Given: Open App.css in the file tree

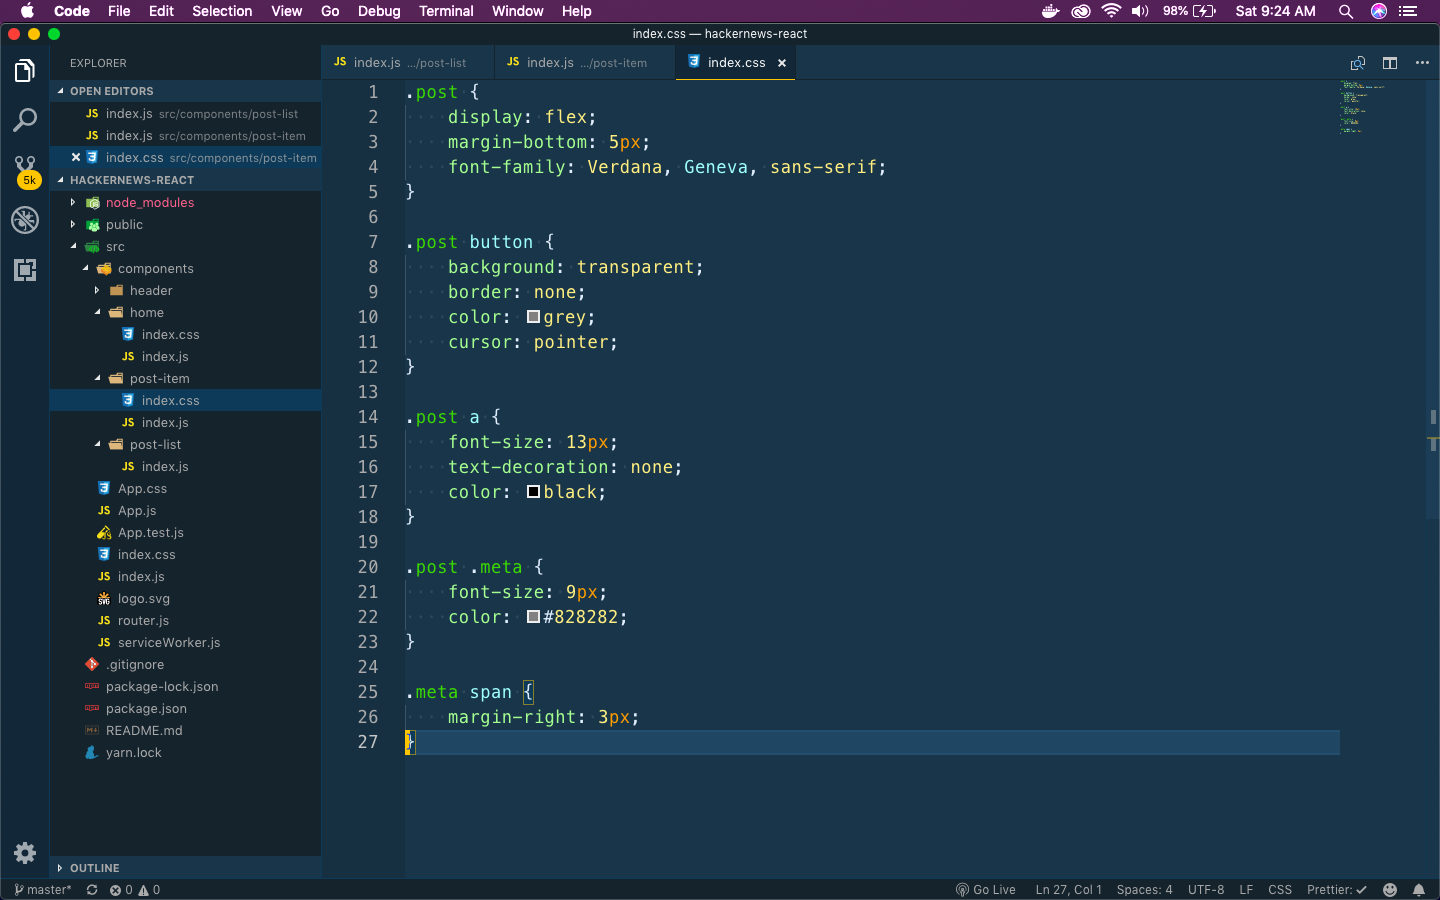Looking at the screenshot, I should click(x=185, y=488).
